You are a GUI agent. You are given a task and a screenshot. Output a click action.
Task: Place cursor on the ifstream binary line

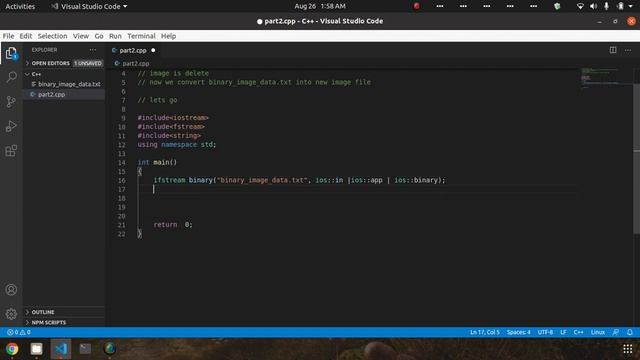click(x=299, y=180)
